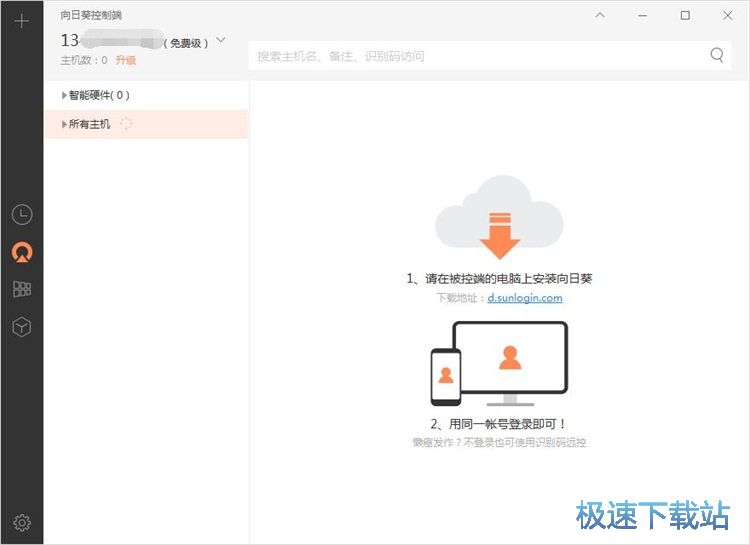Click the cloud download illustration

point(499,217)
